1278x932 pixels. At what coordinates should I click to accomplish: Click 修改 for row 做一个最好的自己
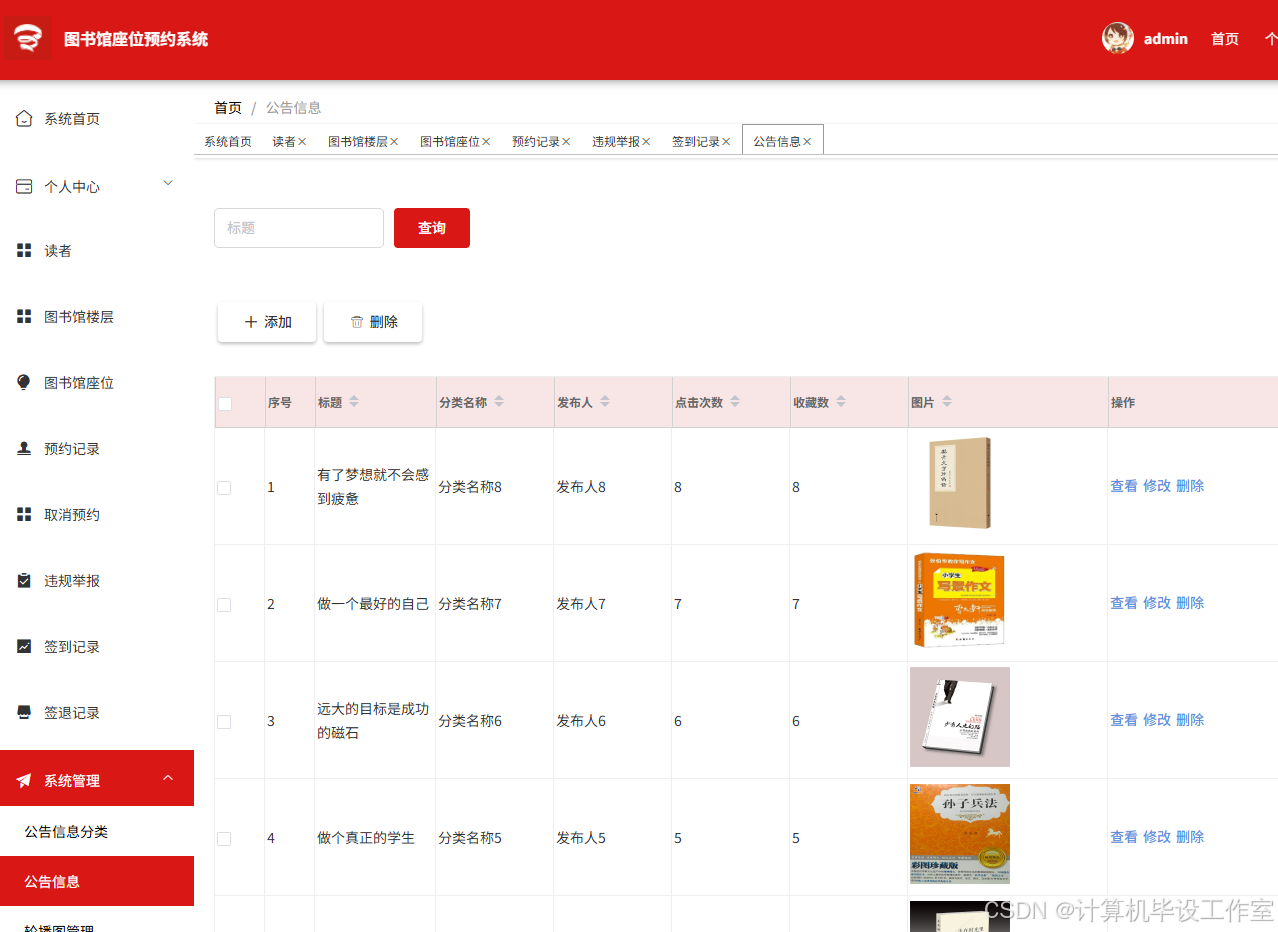(1157, 603)
